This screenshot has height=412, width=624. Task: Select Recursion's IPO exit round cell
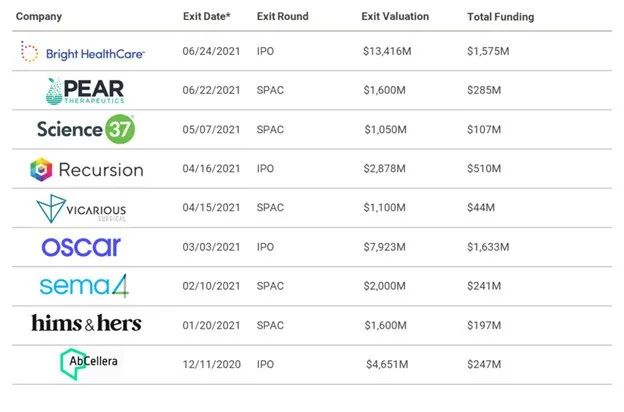pos(265,169)
